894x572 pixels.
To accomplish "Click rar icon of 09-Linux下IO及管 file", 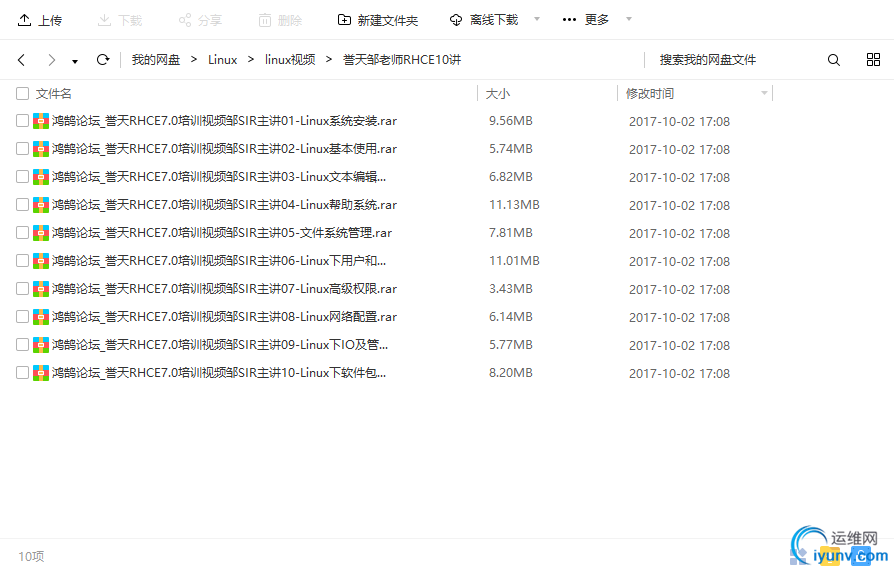I will point(41,344).
